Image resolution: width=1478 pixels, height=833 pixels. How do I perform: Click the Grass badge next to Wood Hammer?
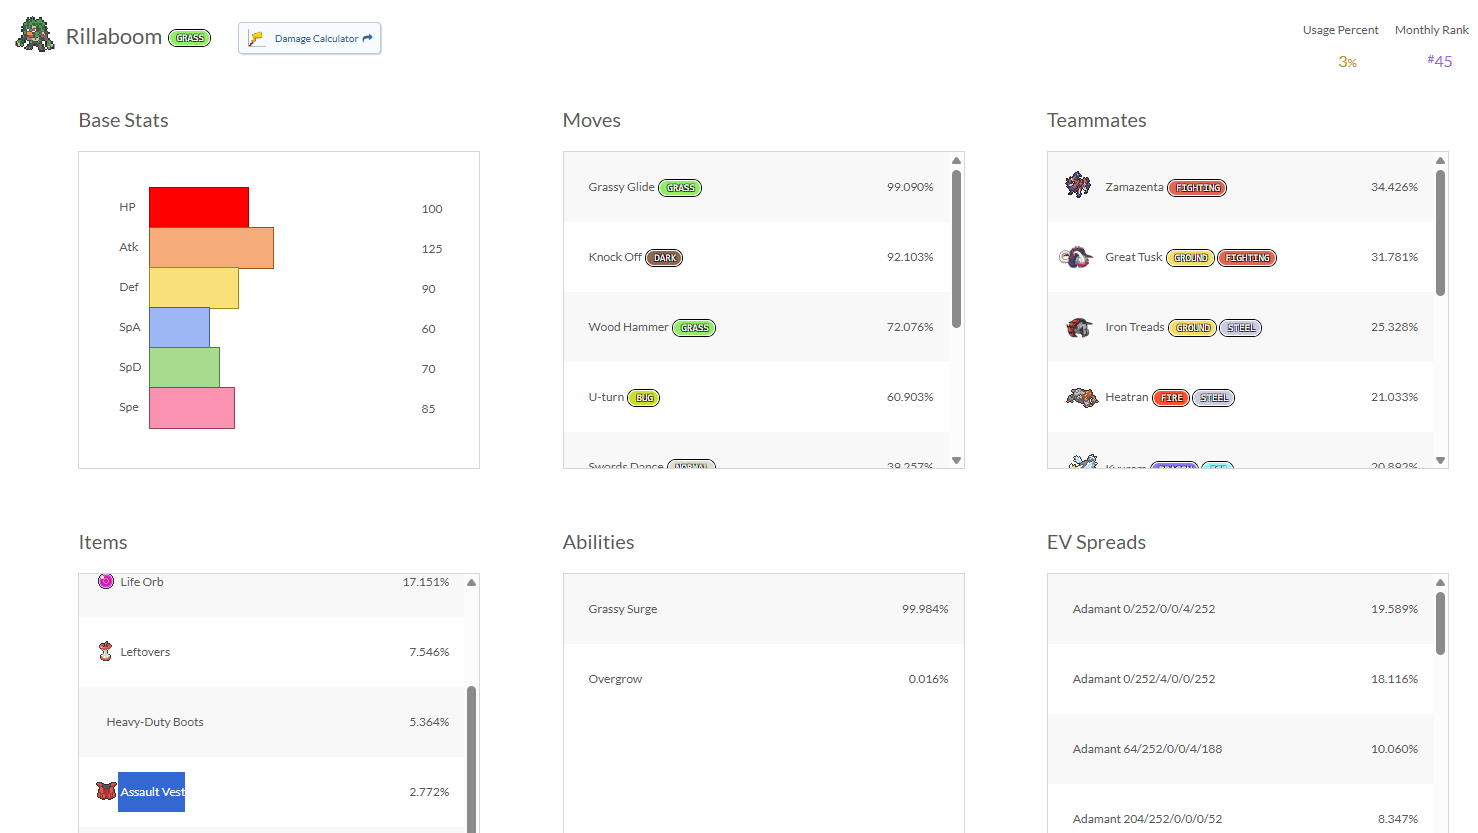coord(694,328)
